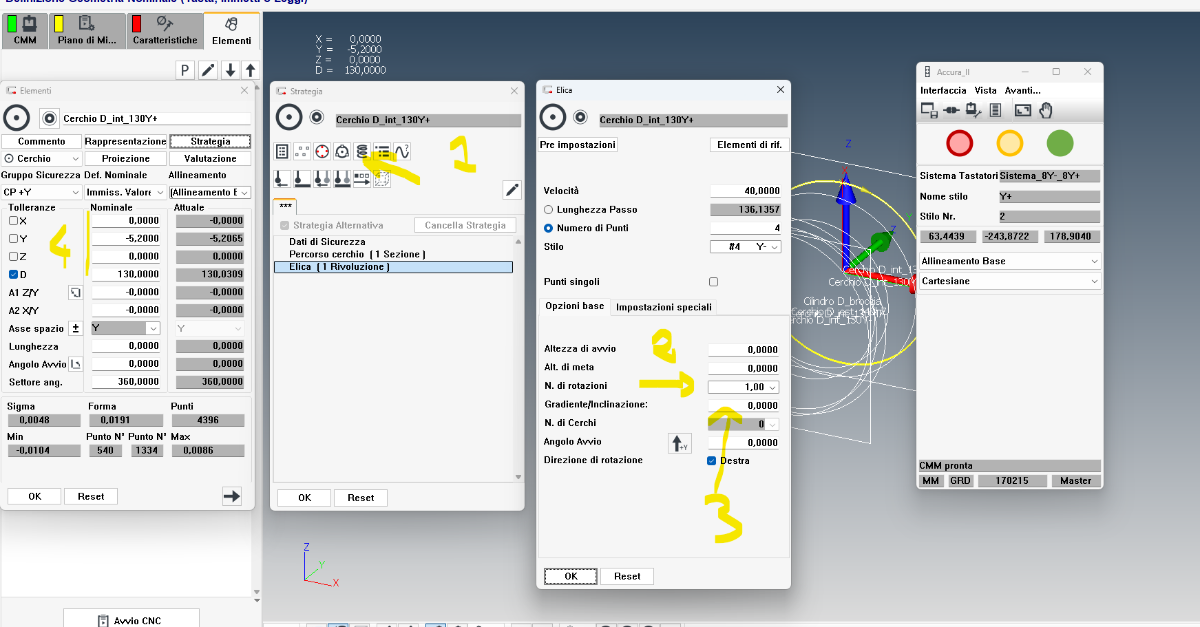Switch to the Impostazioni speciali tab
The height and width of the screenshot is (627, 1200).
click(x=664, y=307)
